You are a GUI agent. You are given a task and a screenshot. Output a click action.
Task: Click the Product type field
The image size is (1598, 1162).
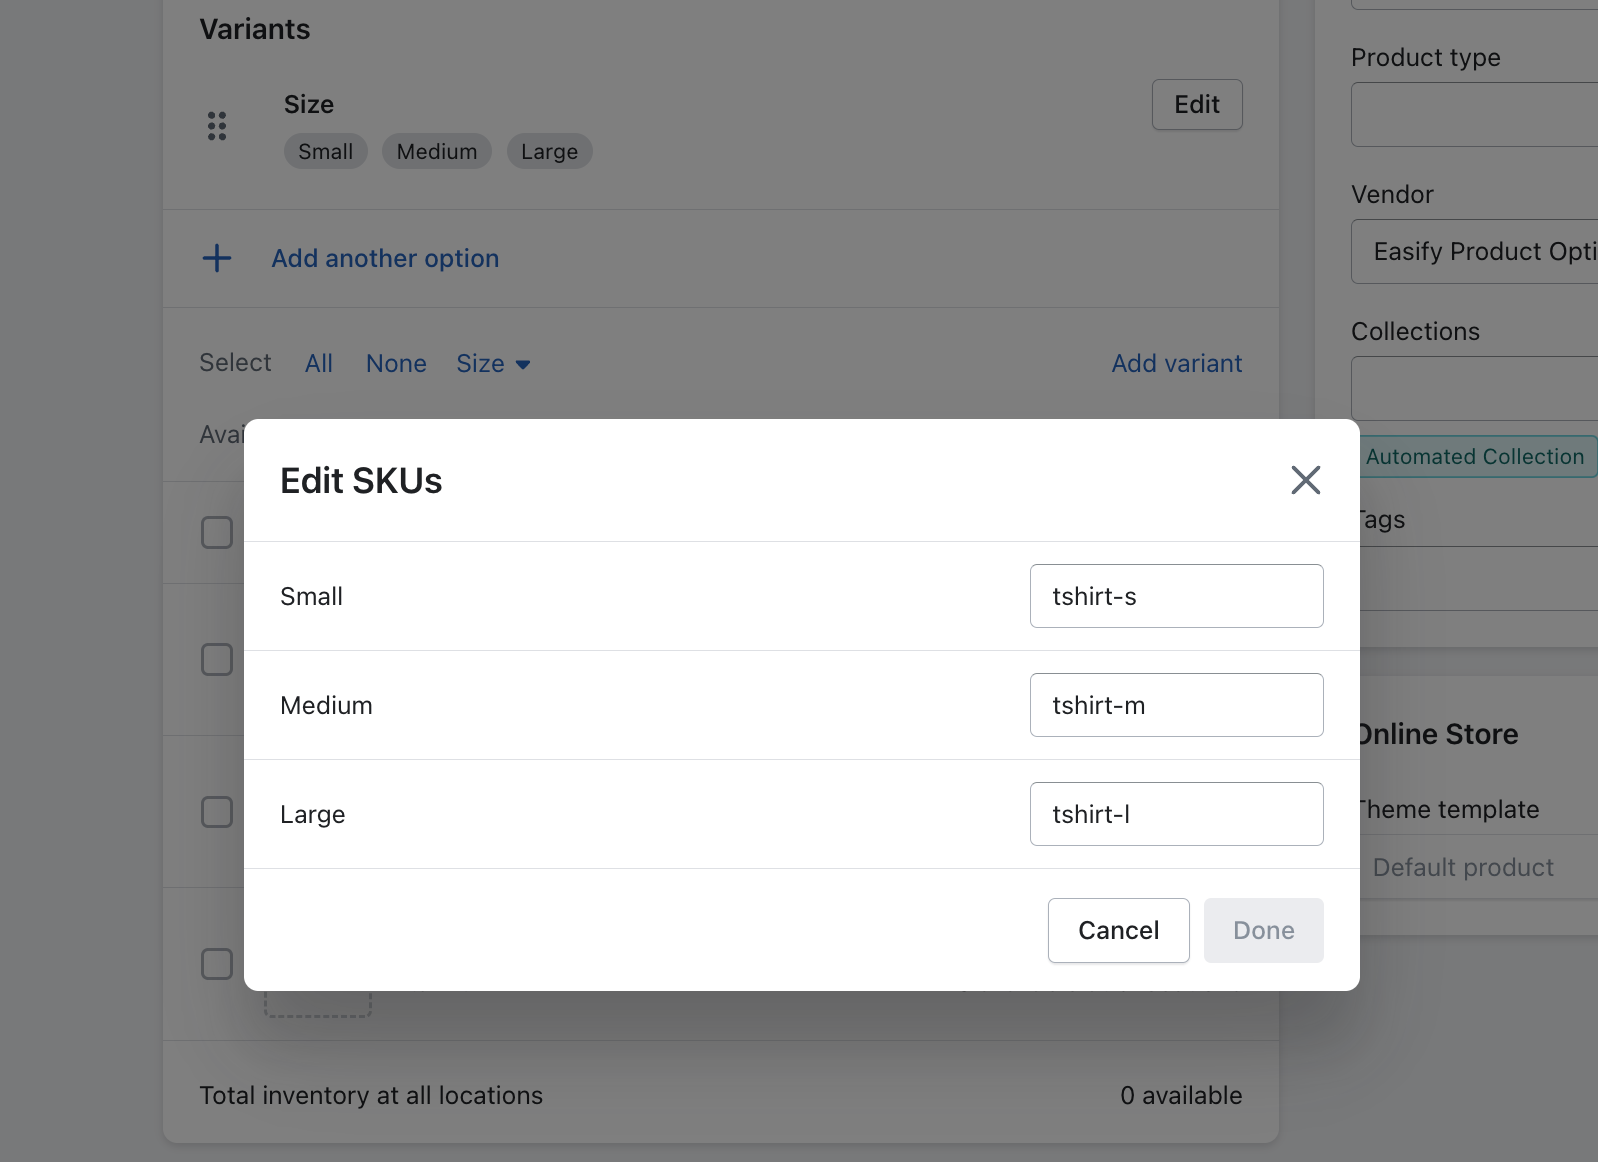tap(1474, 115)
